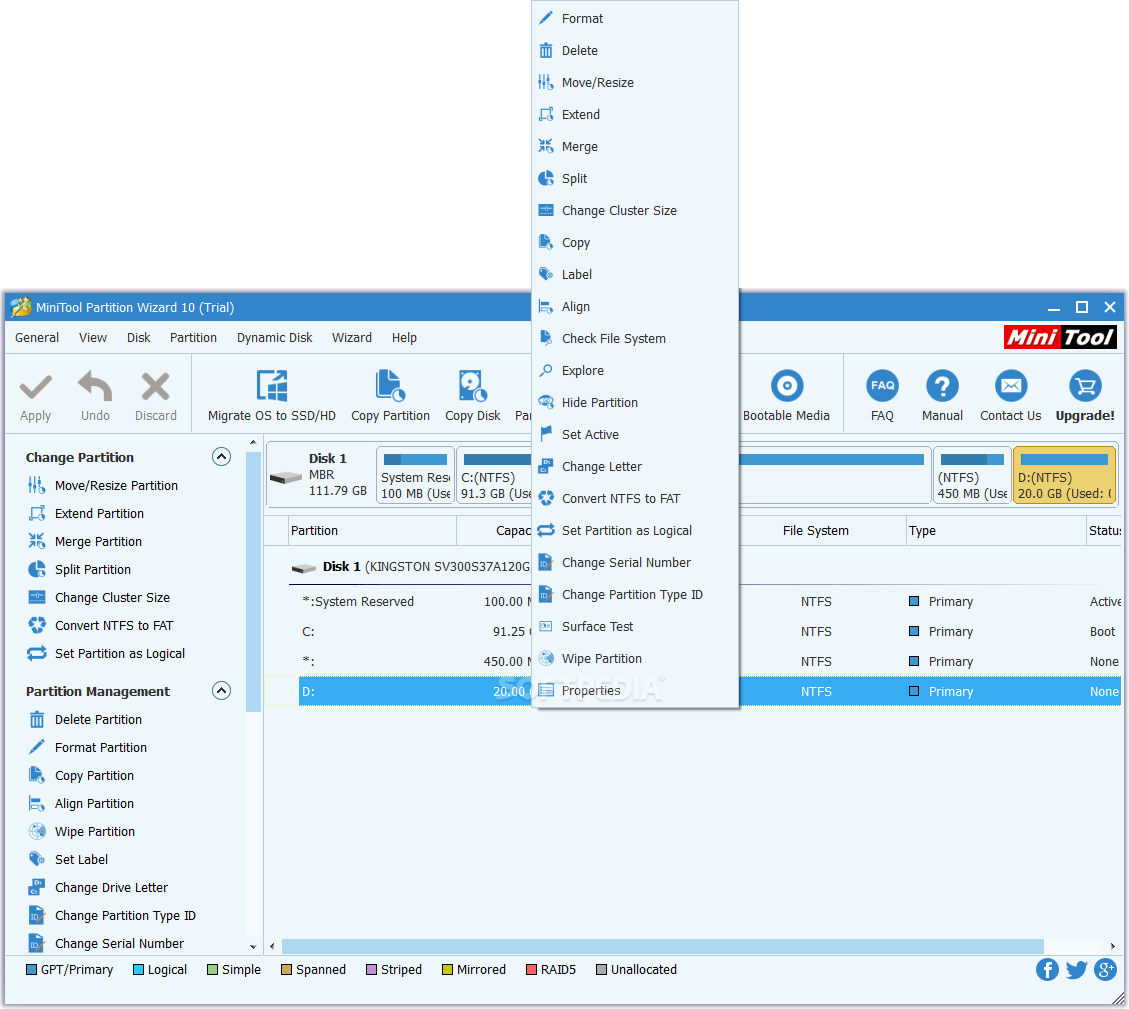Select Split from the context menu
Screen dimensions: 1129x1009
[x=635, y=179]
